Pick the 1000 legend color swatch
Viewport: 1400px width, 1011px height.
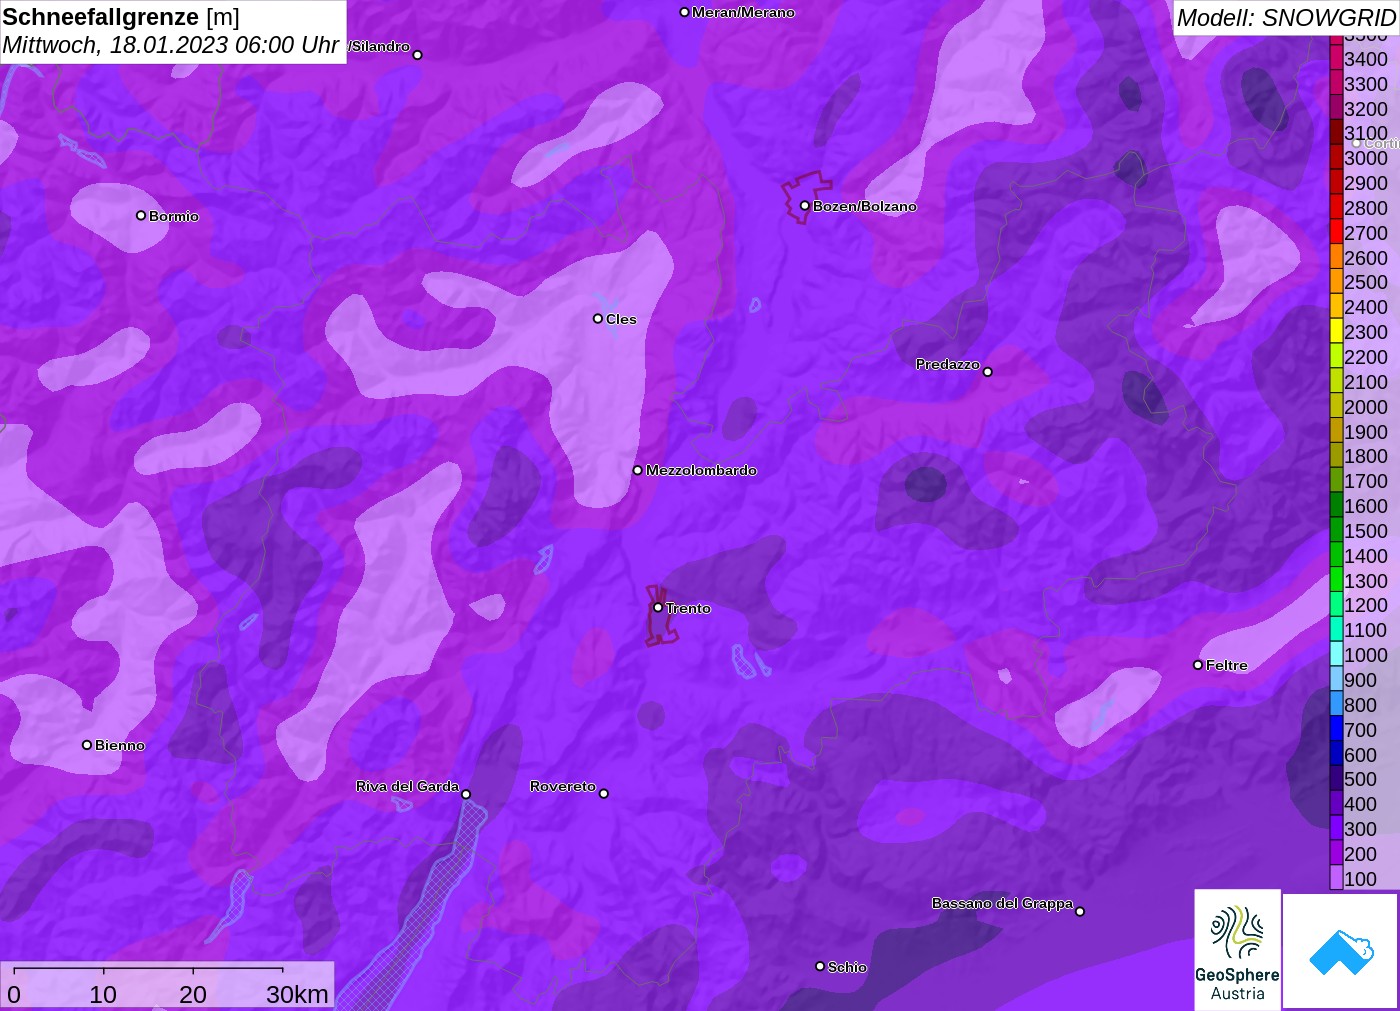pyautogui.click(x=1336, y=655)
